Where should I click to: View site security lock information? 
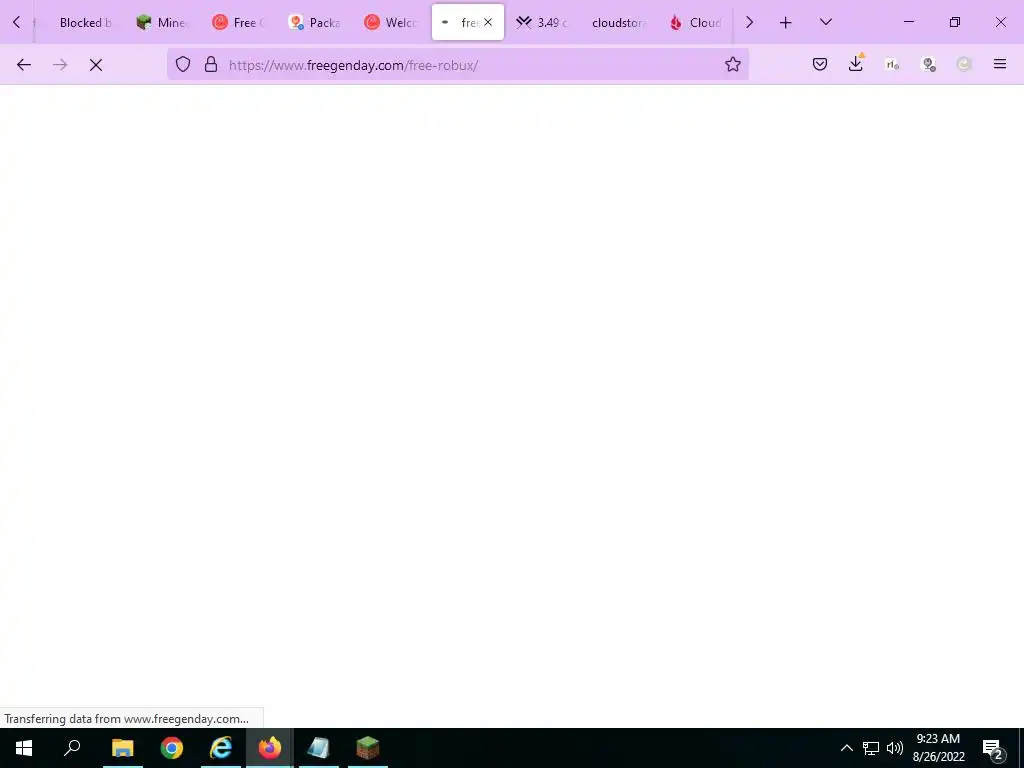pos(210,64)
